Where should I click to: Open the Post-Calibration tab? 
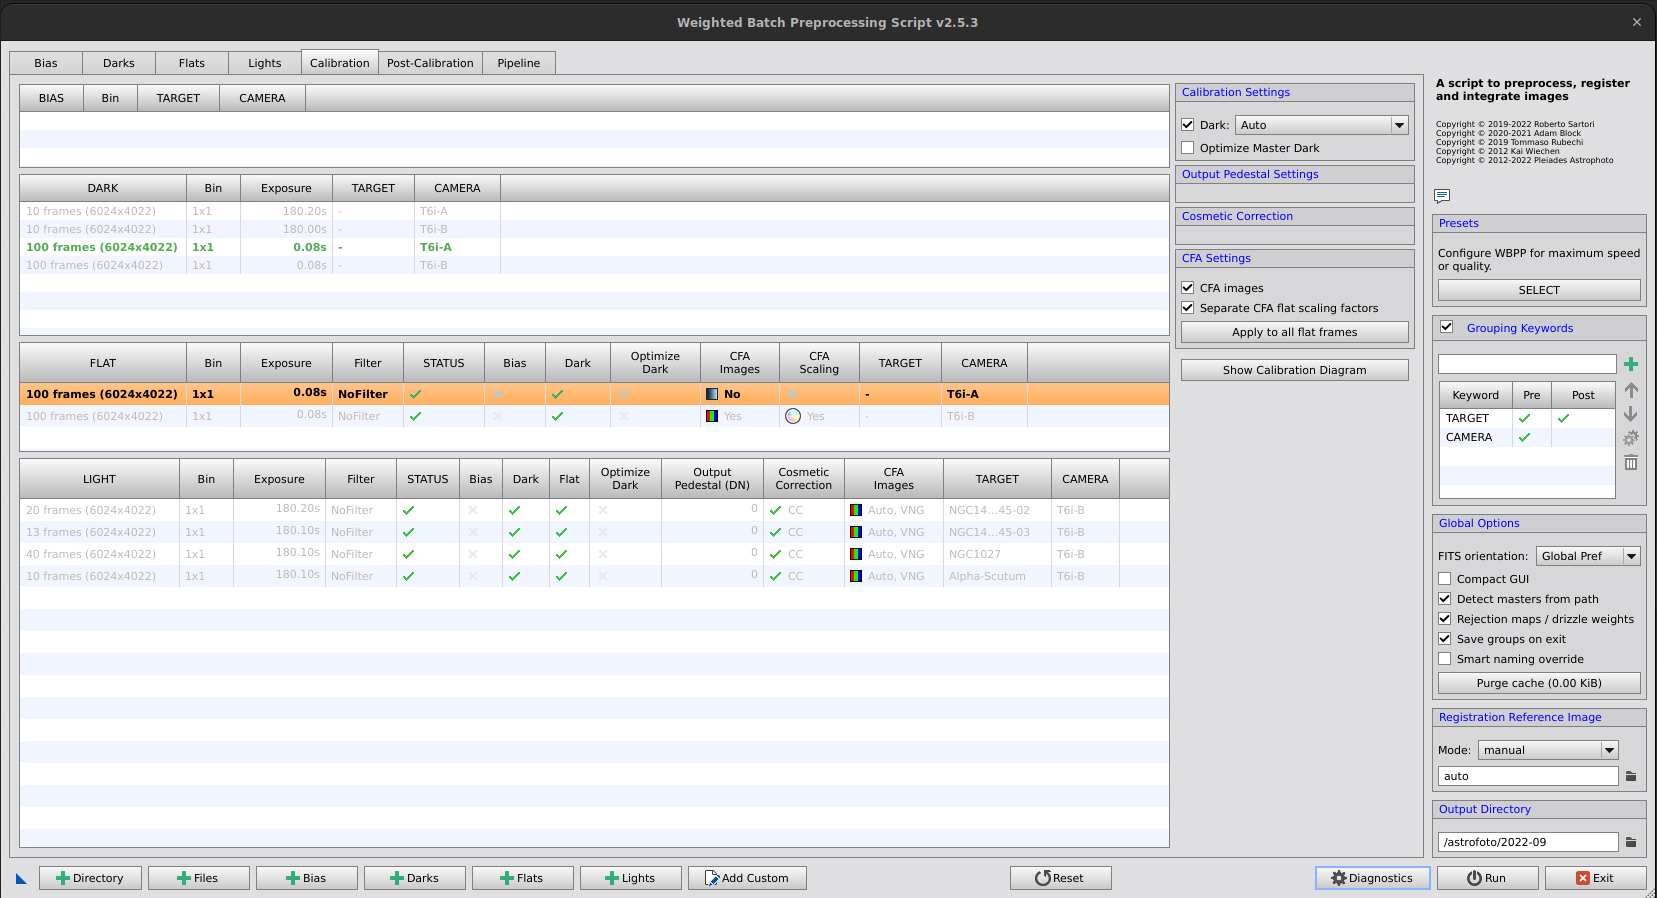click(430, 63)
